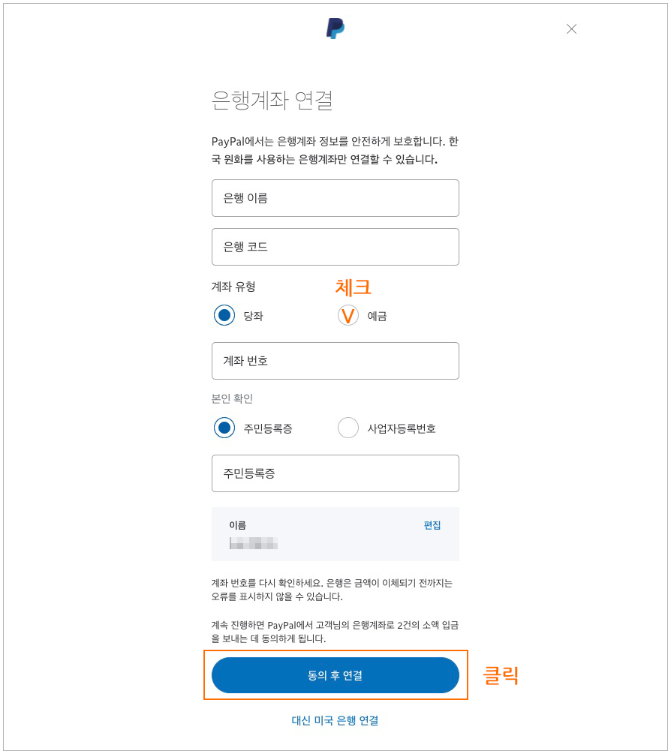
Task: Close the bank account linking dialog
Action: pos(571,29)
